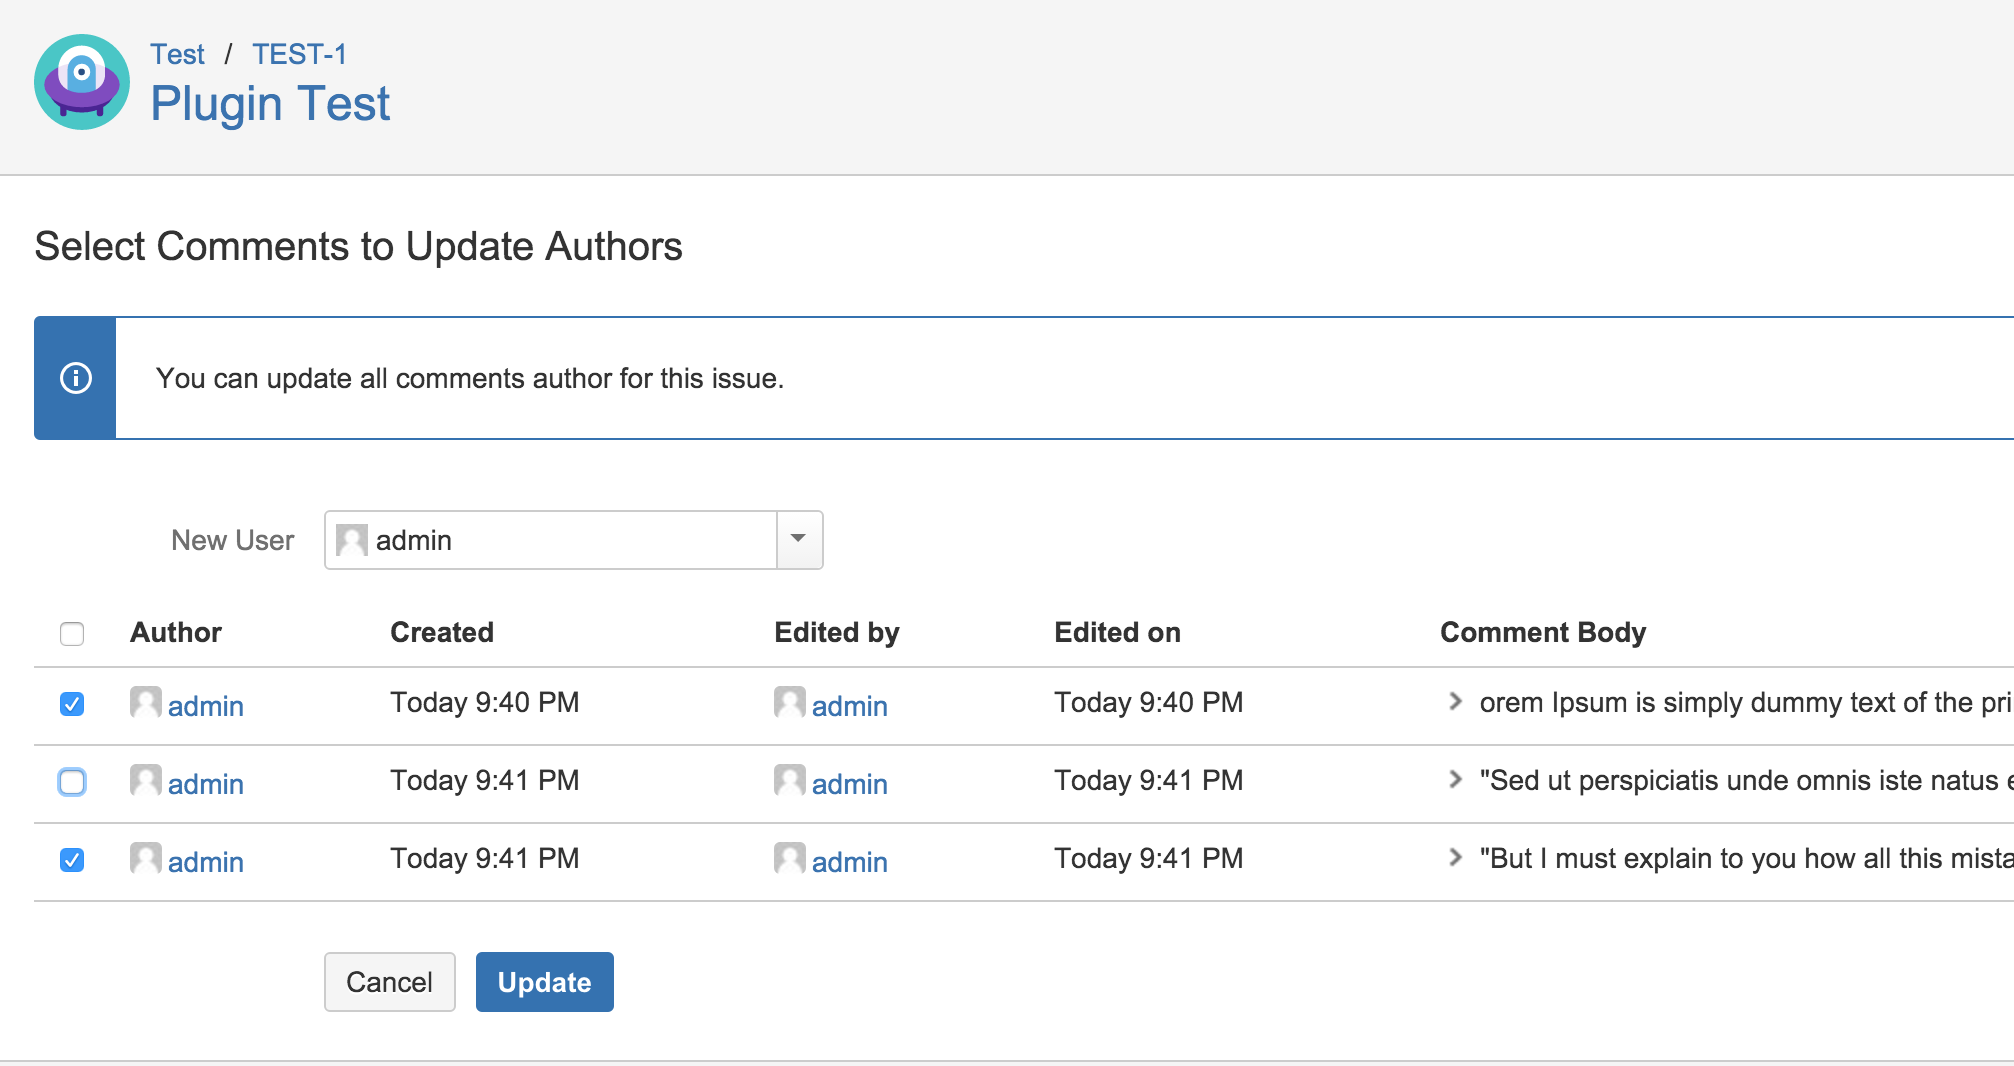This screenshot has height=1066, width=2014.
Task: Expand the But I must explain comment body
Action: point(1455,858)
